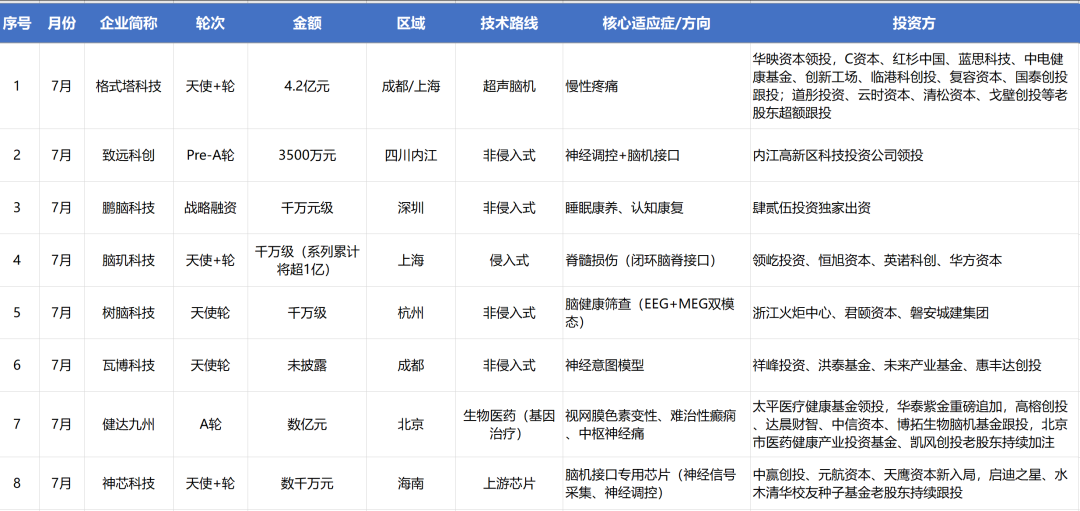Click the 慢性疼痛 indication cell

[656, 87]
